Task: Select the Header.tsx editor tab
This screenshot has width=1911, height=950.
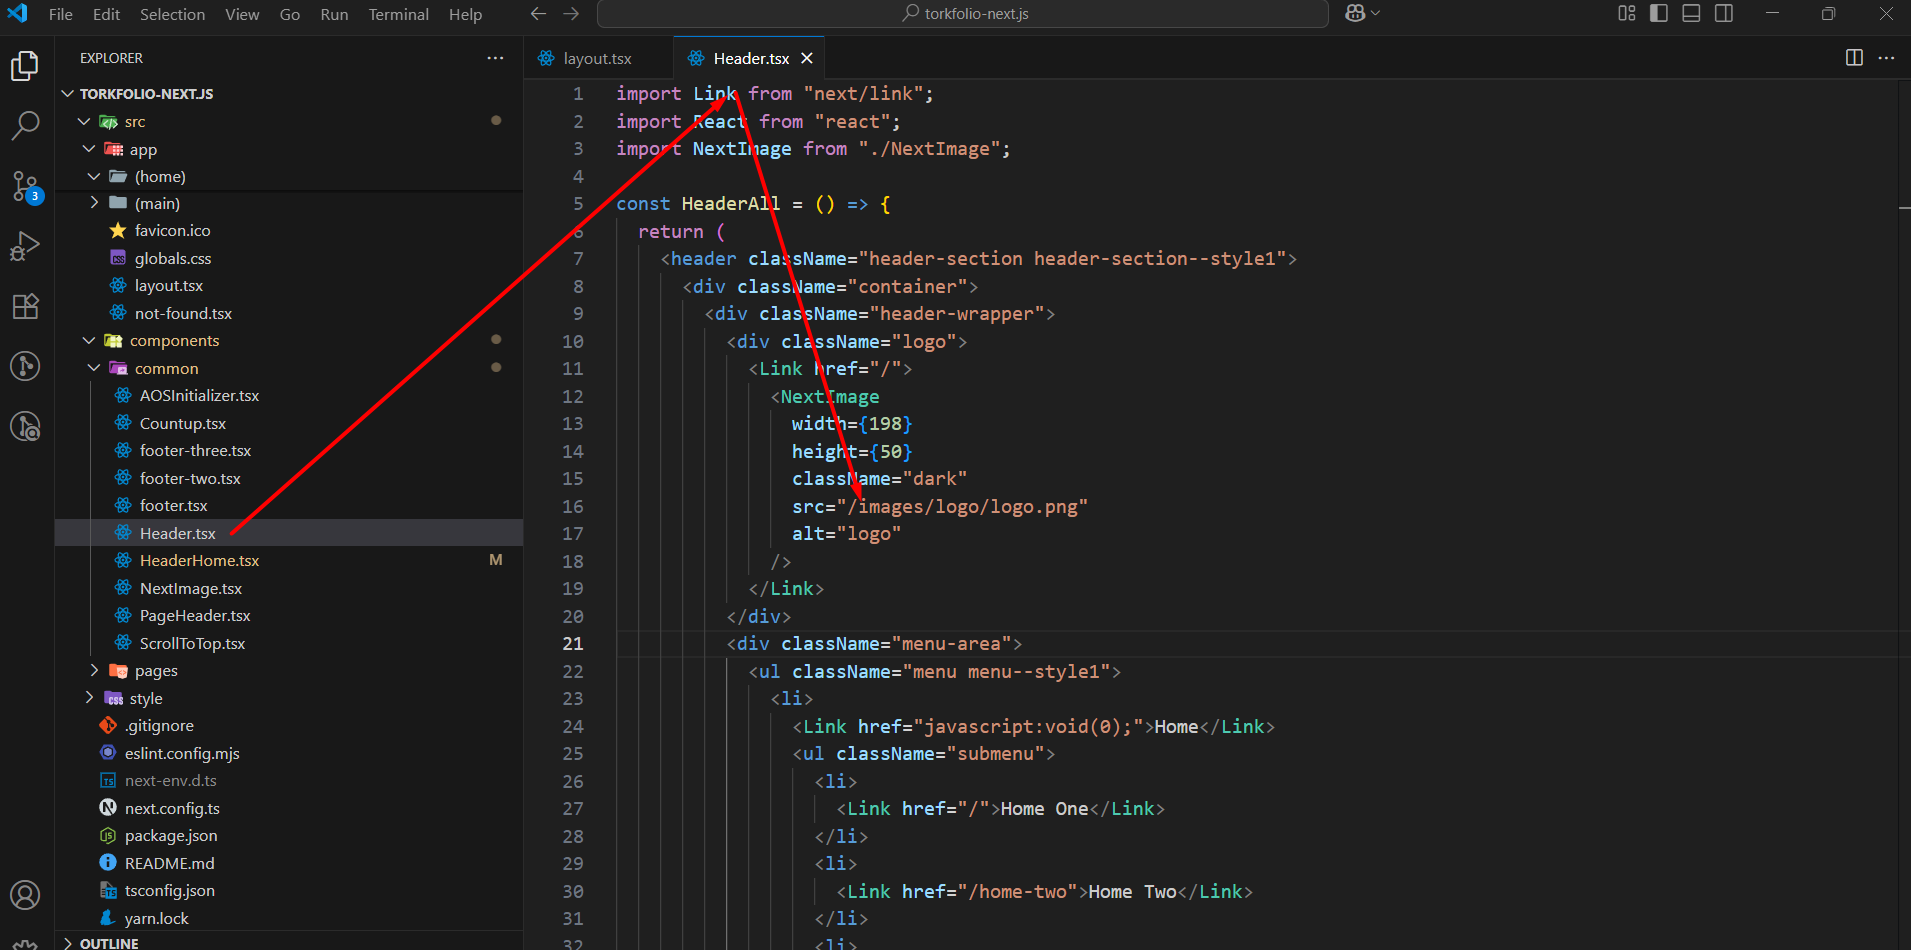Action: [750, 58]
